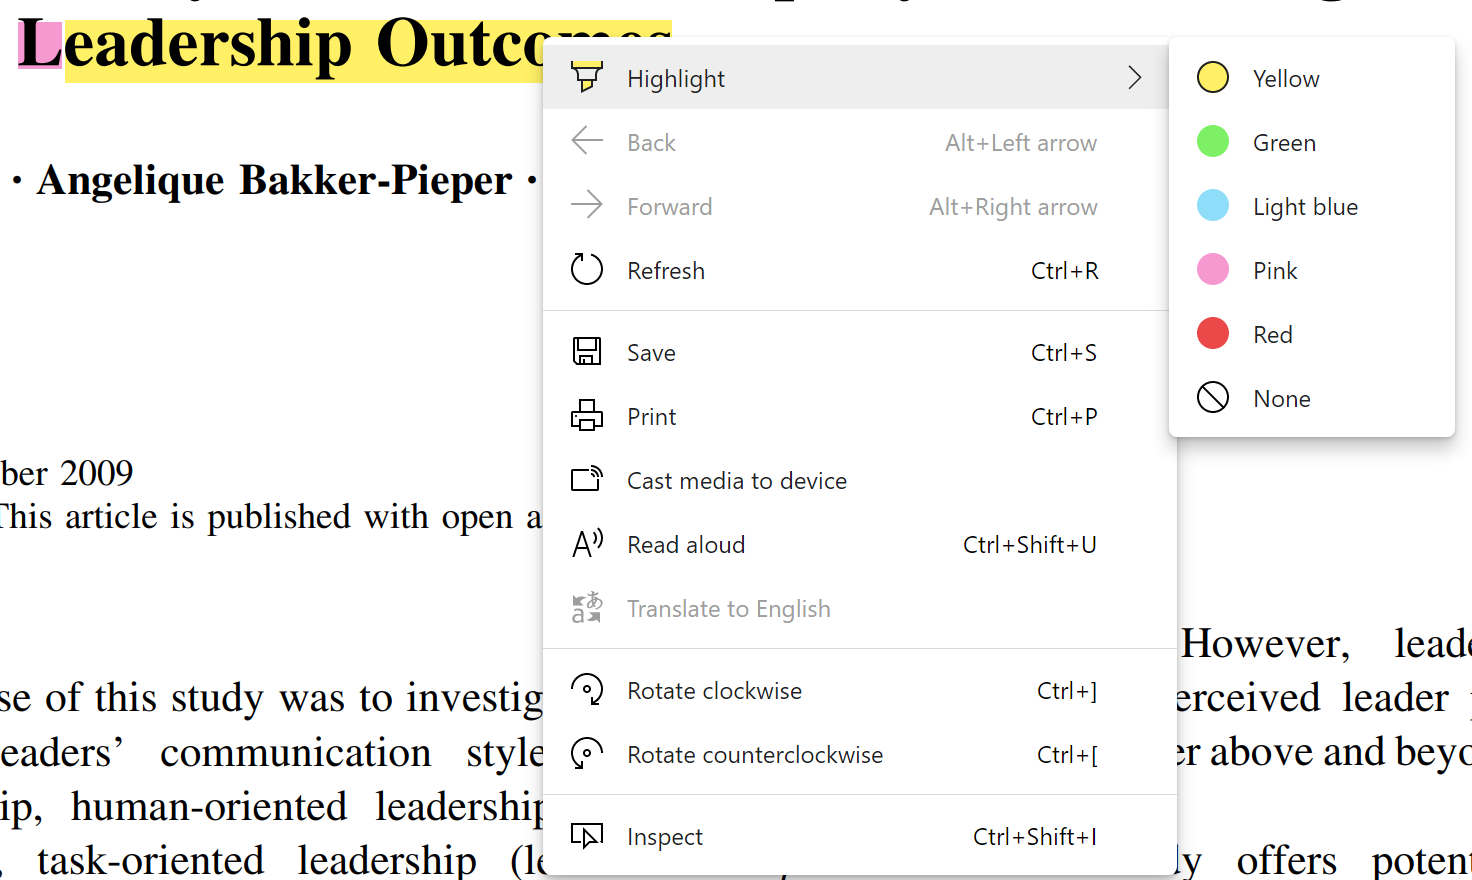Viewport: 1472px width, 880px height.
Task: Click the Green color label
Action: coord(1284,143)
